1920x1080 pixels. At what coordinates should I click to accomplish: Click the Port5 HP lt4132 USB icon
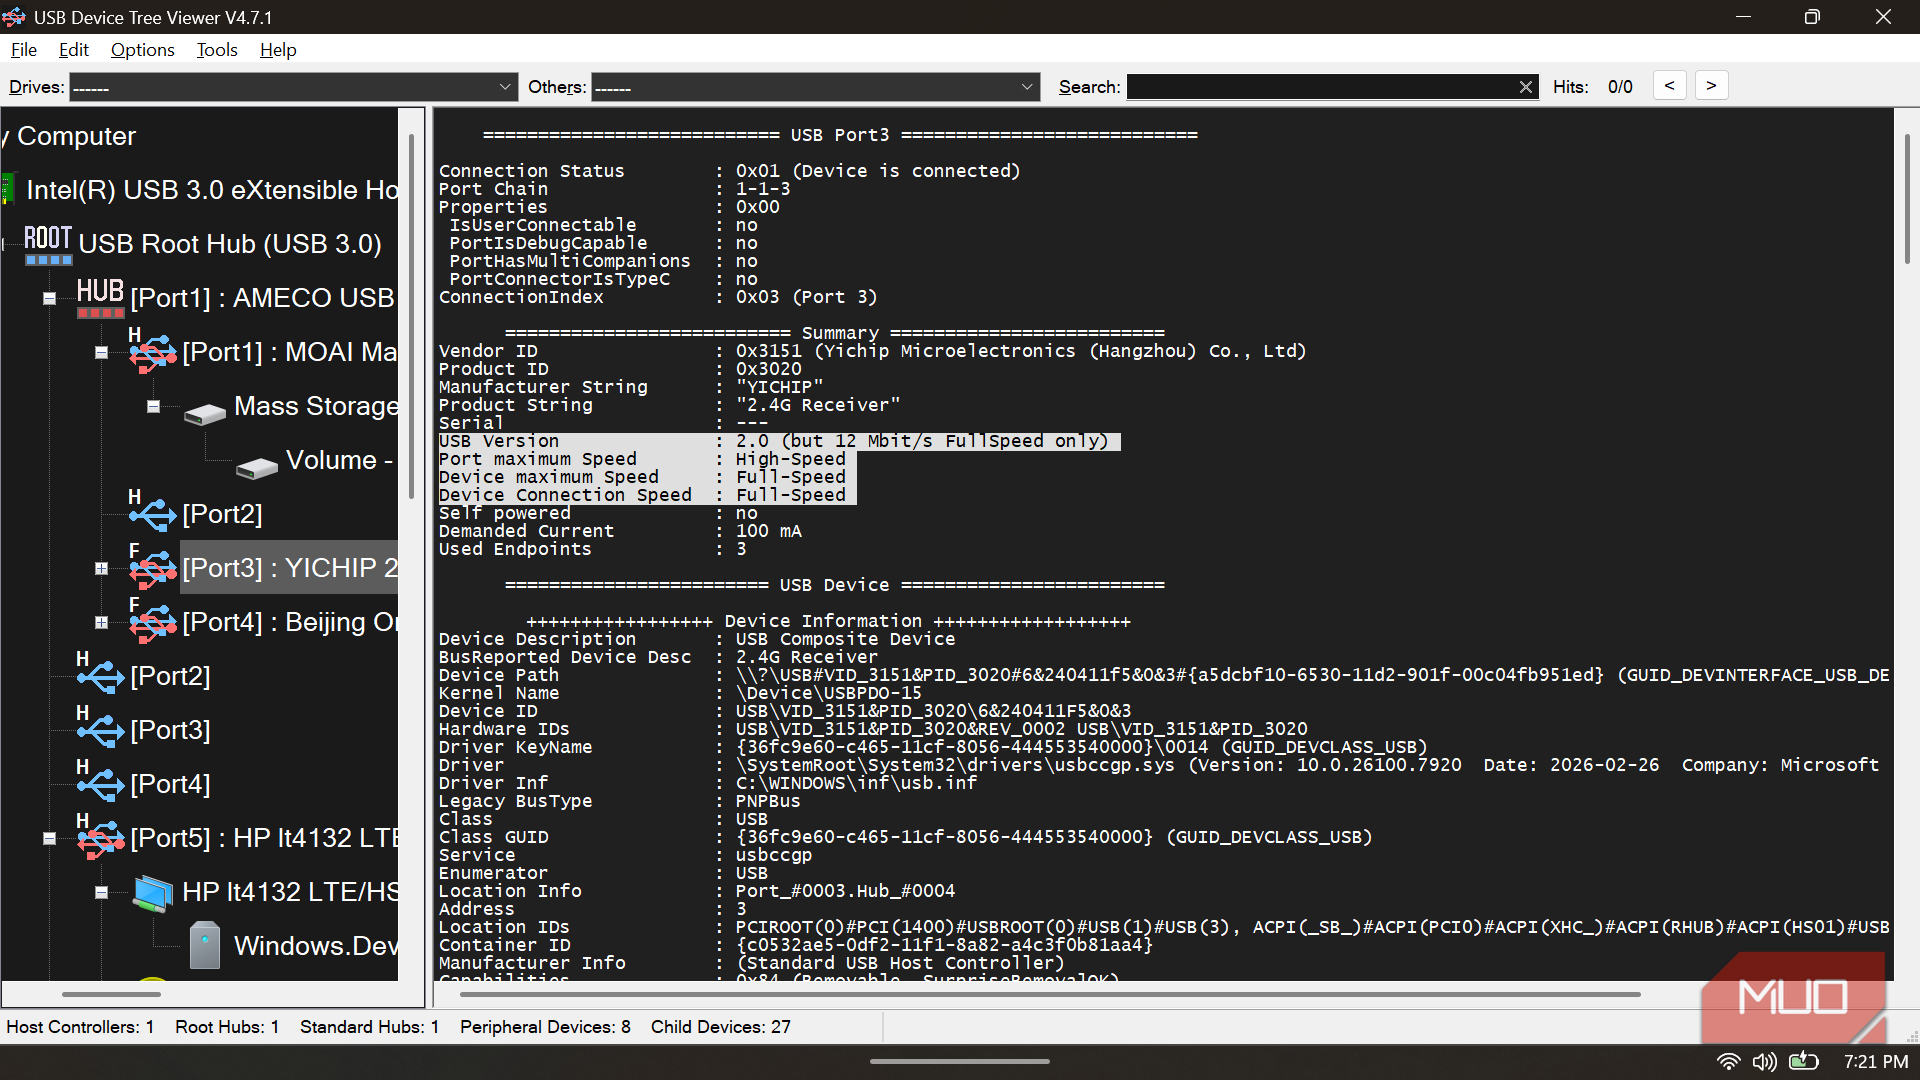(x=100, y=837)
